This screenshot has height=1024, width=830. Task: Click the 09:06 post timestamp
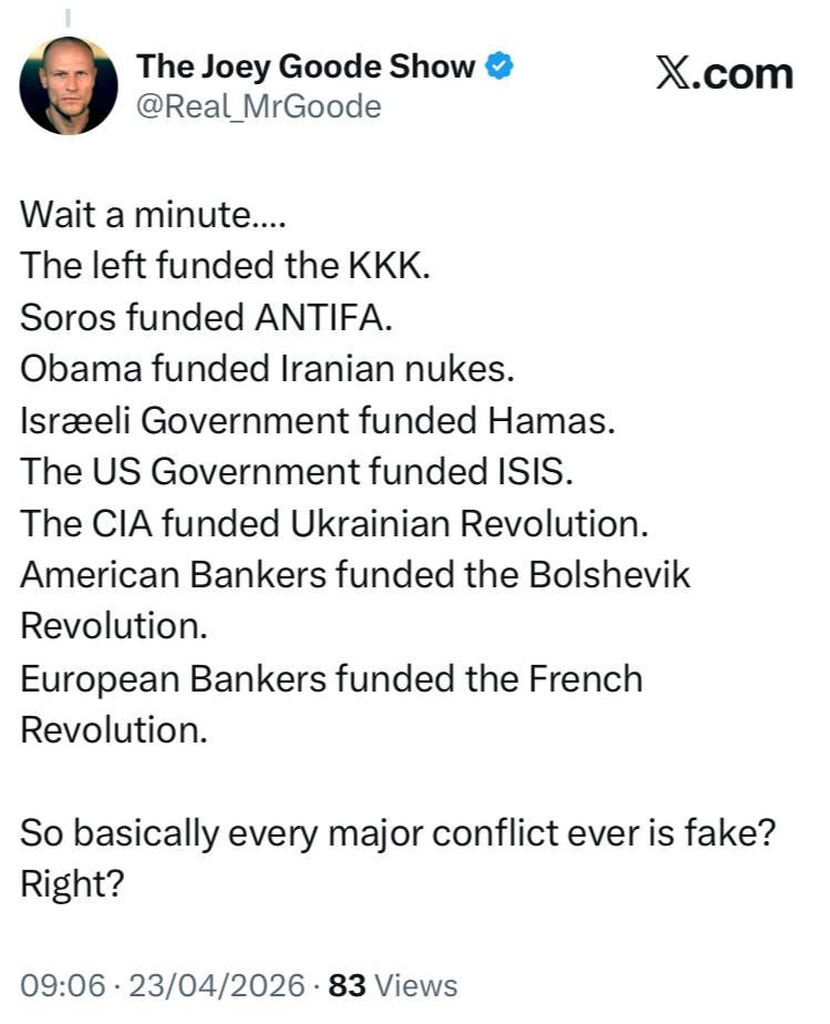click(63, 985)
